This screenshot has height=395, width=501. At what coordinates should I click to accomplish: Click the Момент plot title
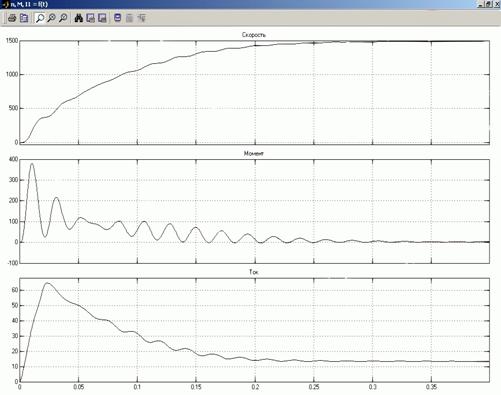pos(254,154)
